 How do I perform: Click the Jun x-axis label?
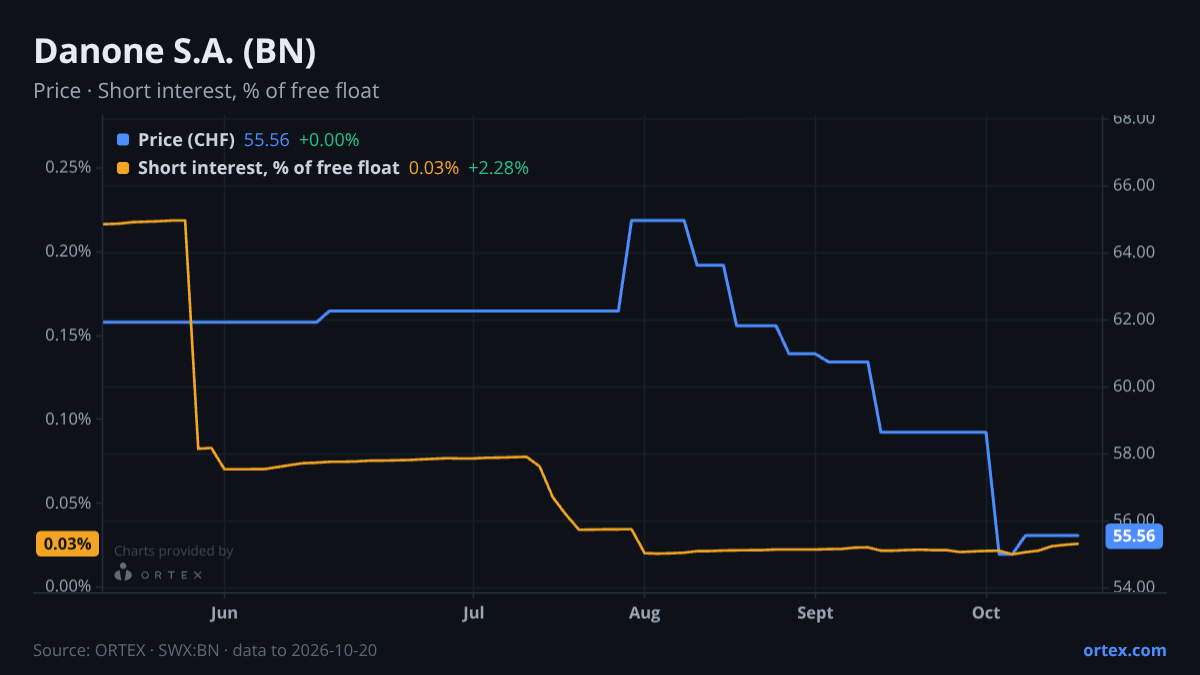[x=225, y=613]
